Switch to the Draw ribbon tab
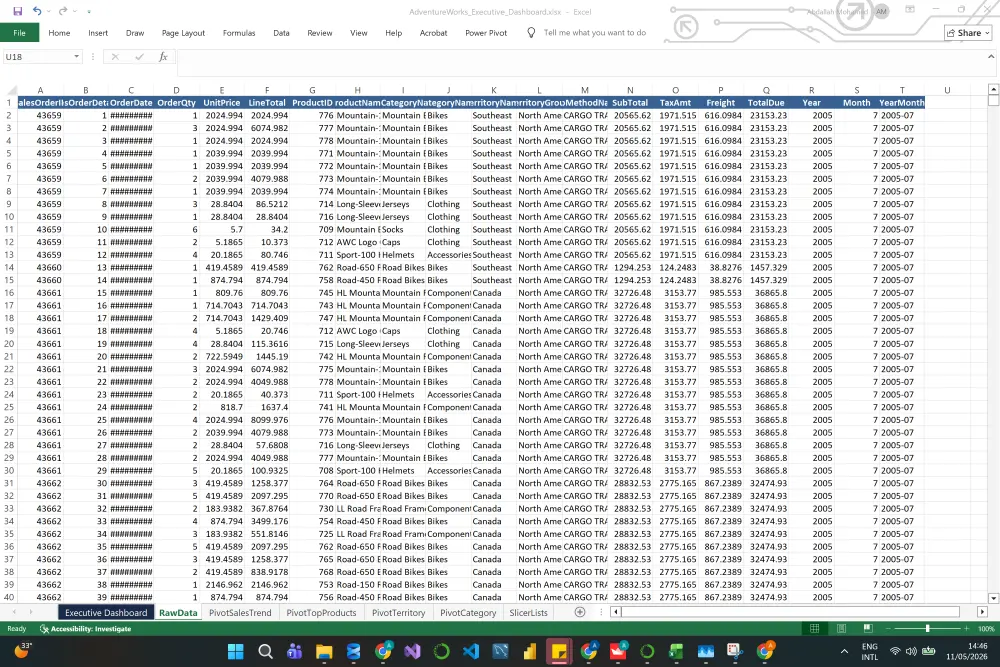 point(135,33)
